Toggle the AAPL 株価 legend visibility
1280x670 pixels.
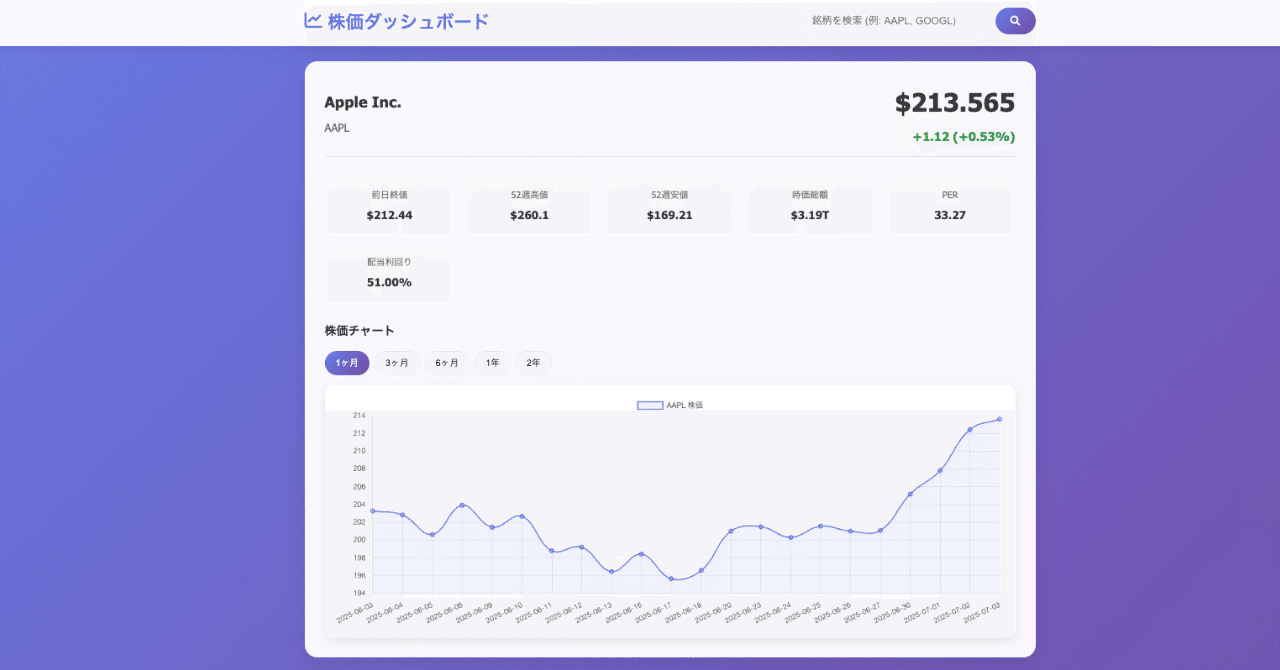tap(670, 404)
